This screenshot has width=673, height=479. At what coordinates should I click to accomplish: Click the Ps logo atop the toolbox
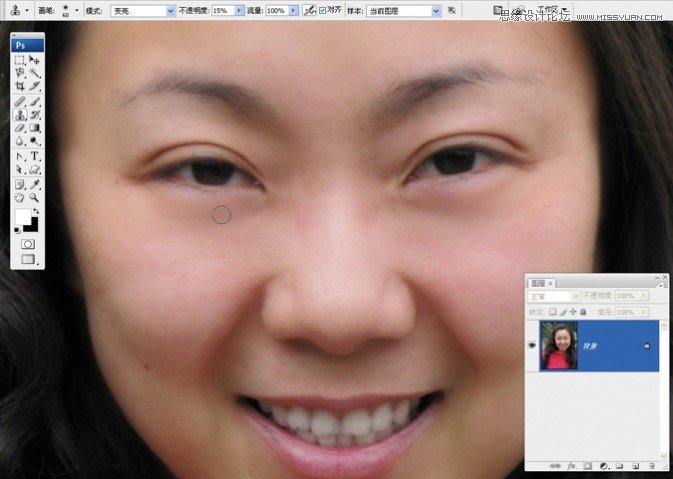[x=27, y=45]
